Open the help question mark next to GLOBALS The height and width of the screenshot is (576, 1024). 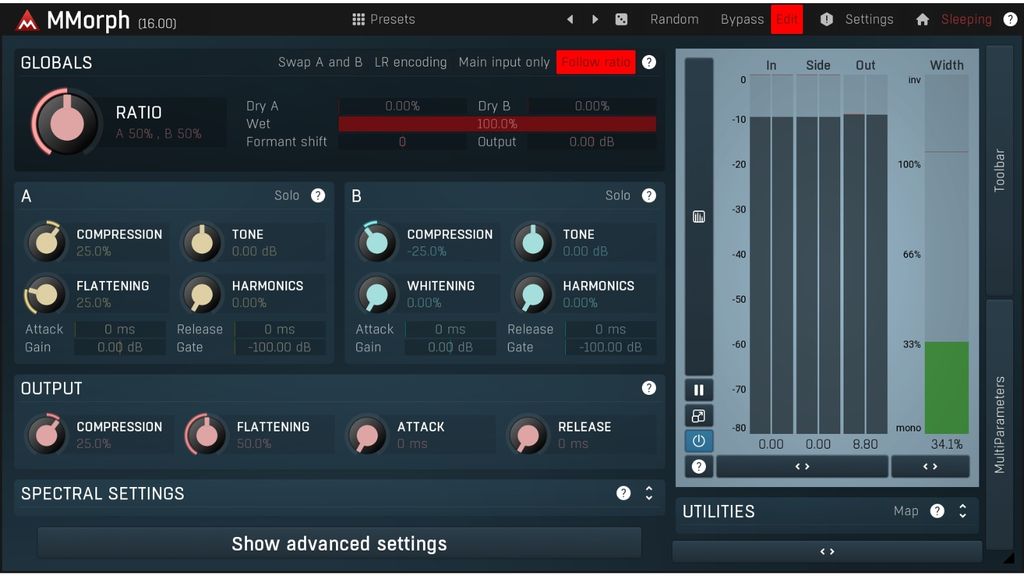click(648, 62)
